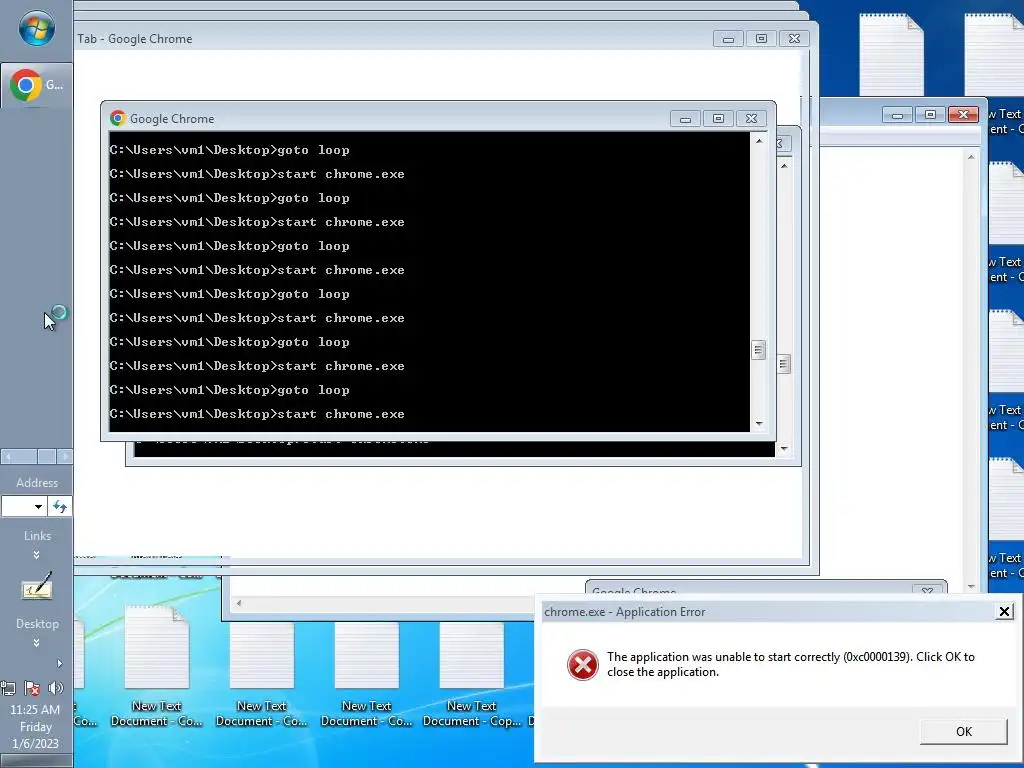Viewport: 1024px width, 768px height.
Task: Expand the Links toolbar chevron
Action: (x=37, y=554)
